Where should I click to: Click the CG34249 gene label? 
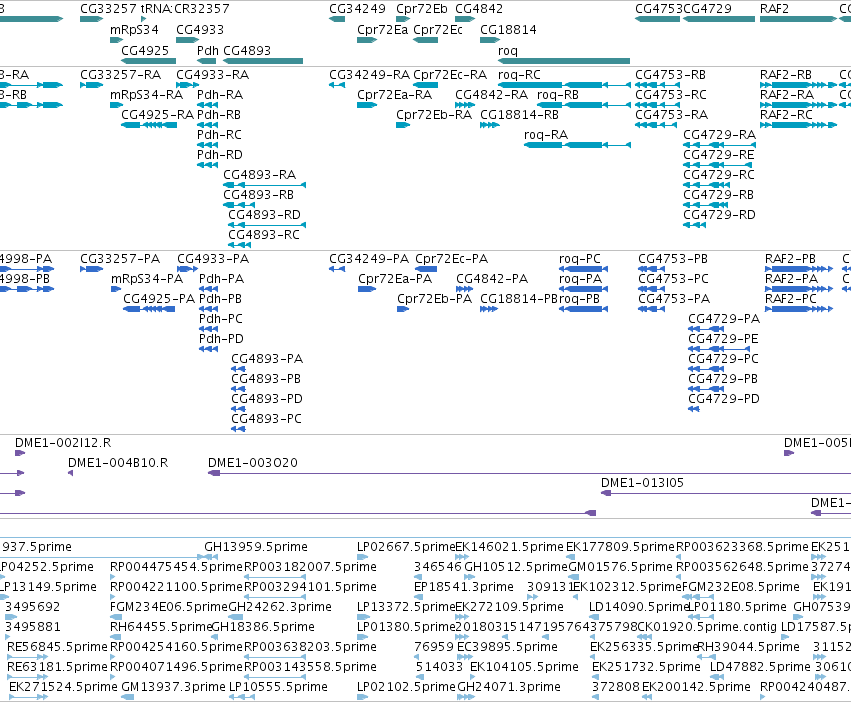click(357, 9)
